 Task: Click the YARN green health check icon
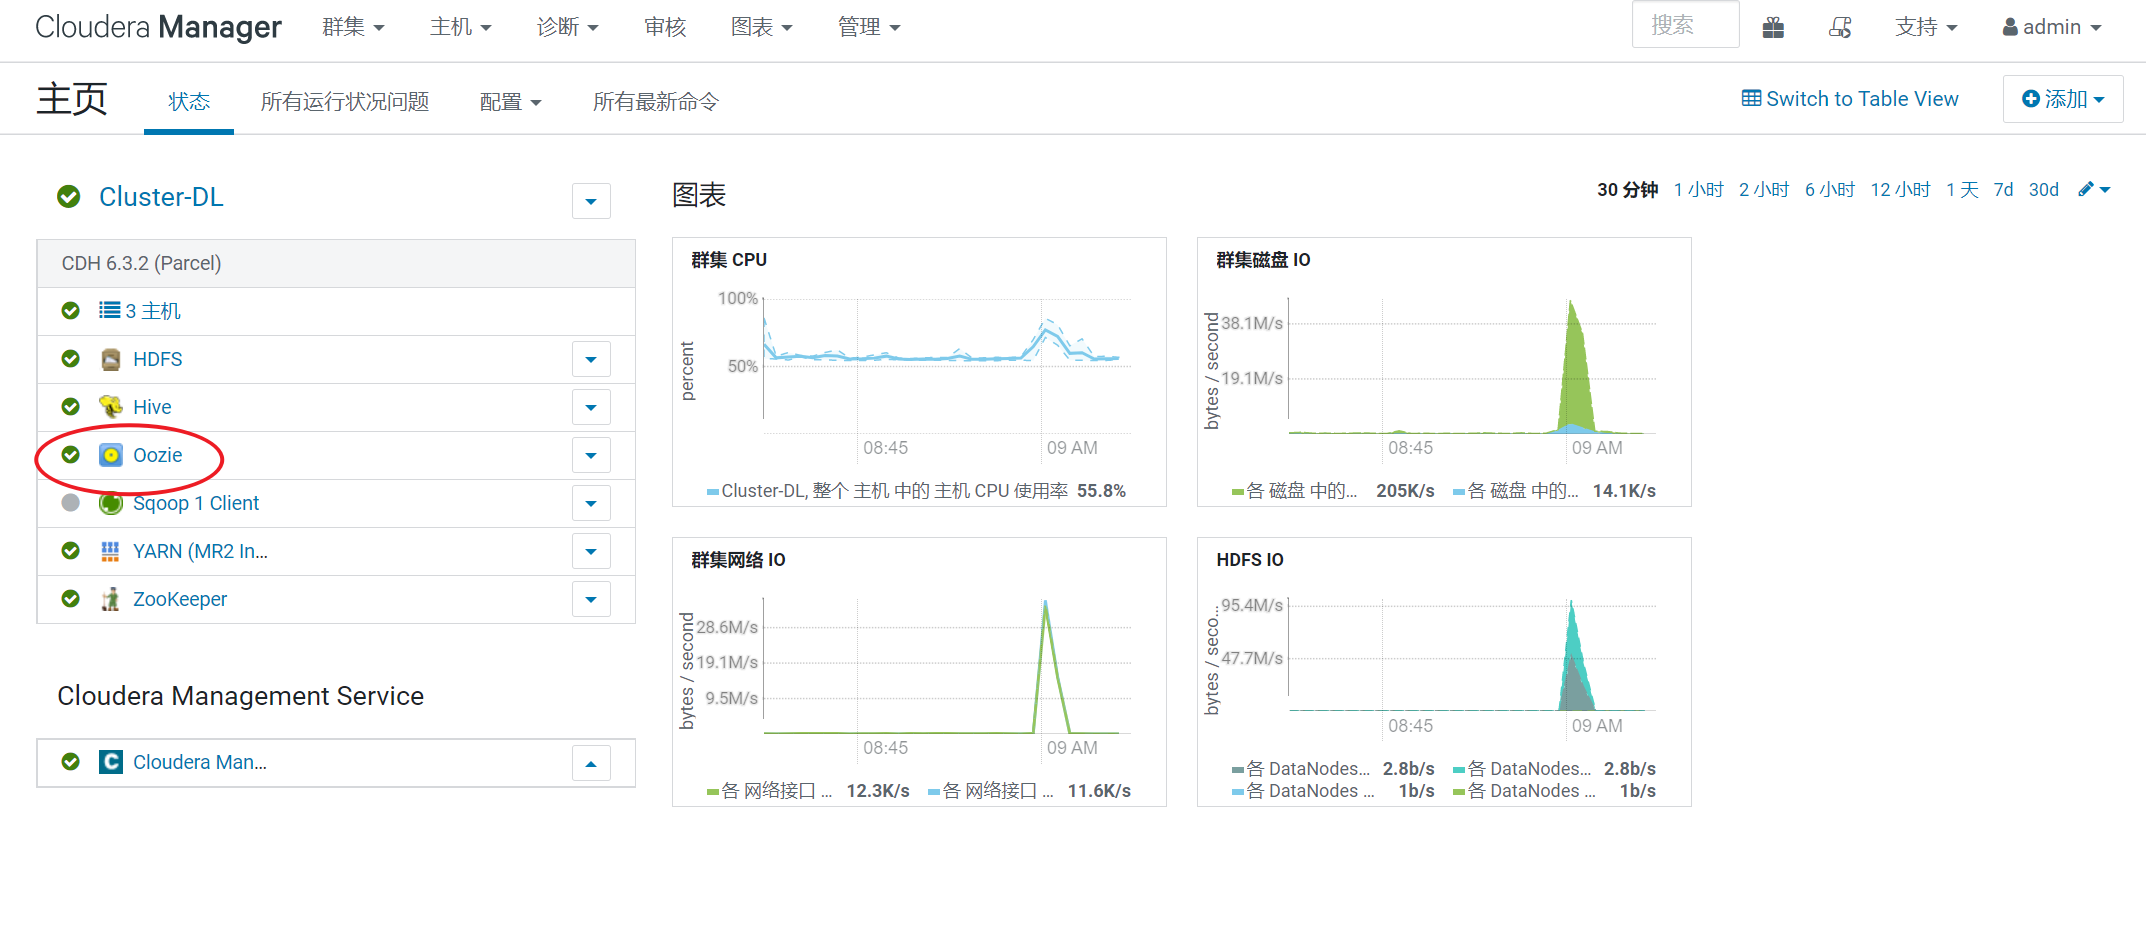pos(71,551)
